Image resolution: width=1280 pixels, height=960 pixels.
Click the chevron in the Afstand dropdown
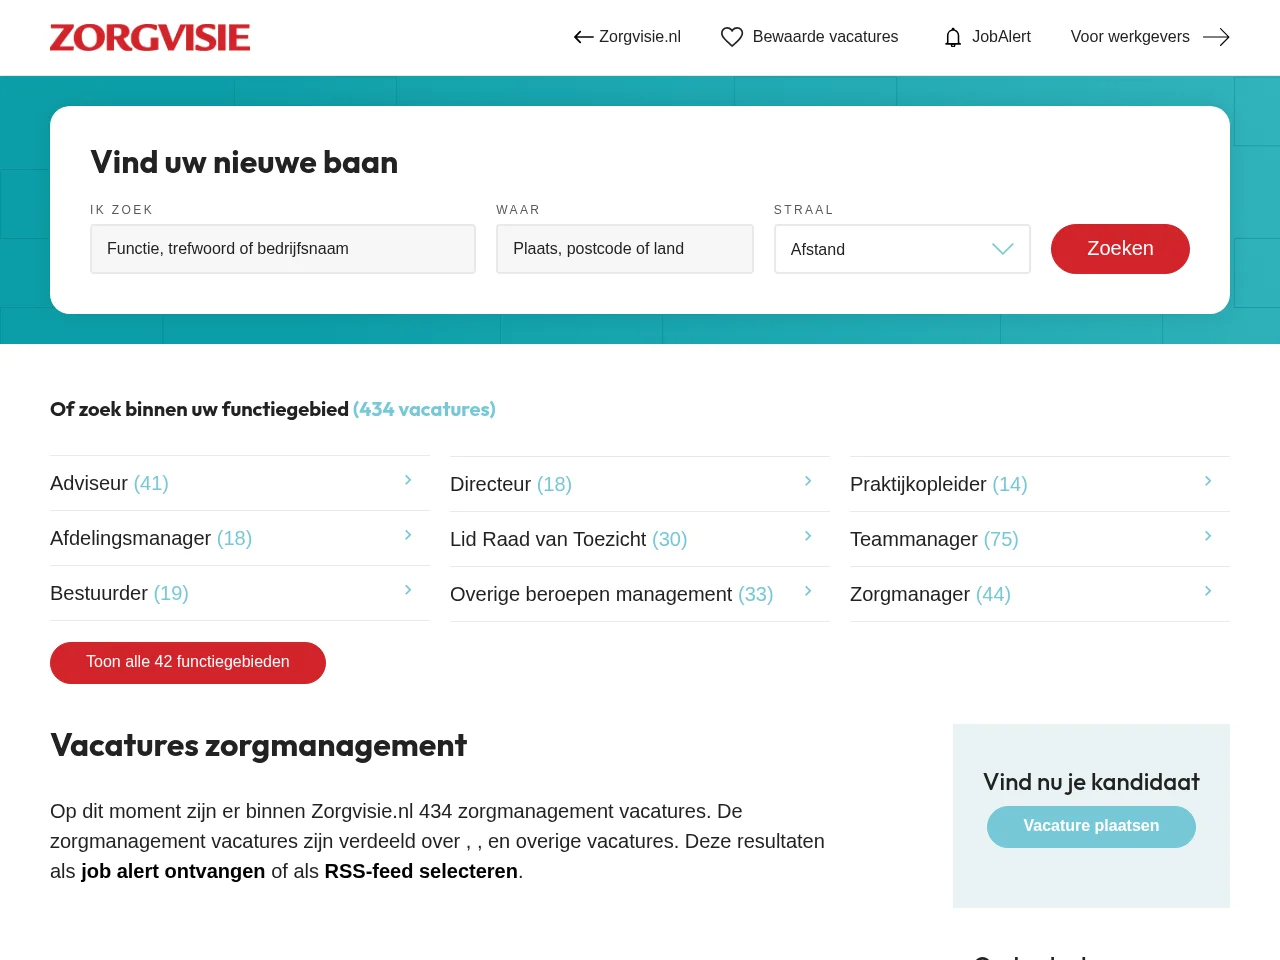(x=1003, y=249)
